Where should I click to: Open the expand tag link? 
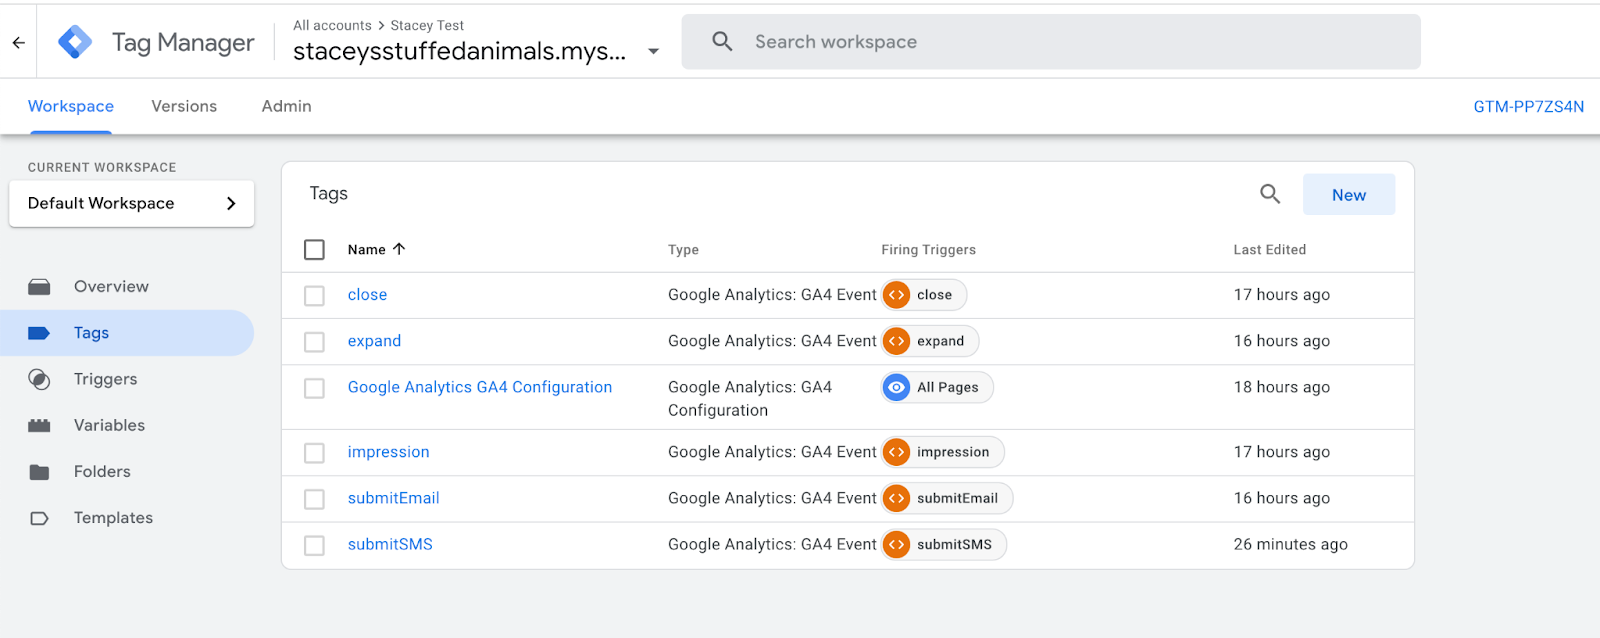tap(374, 341)
